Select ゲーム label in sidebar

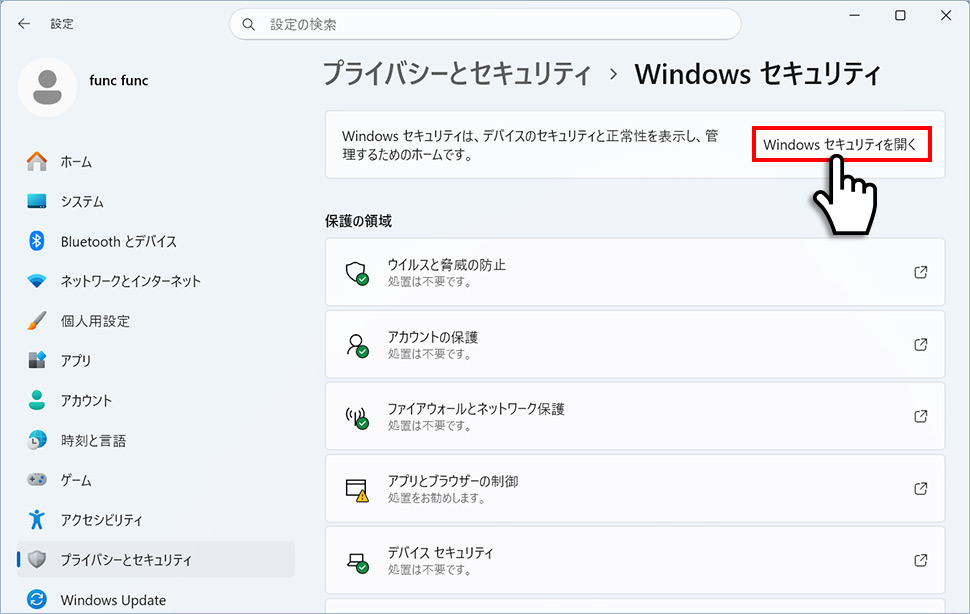point(75,480)
